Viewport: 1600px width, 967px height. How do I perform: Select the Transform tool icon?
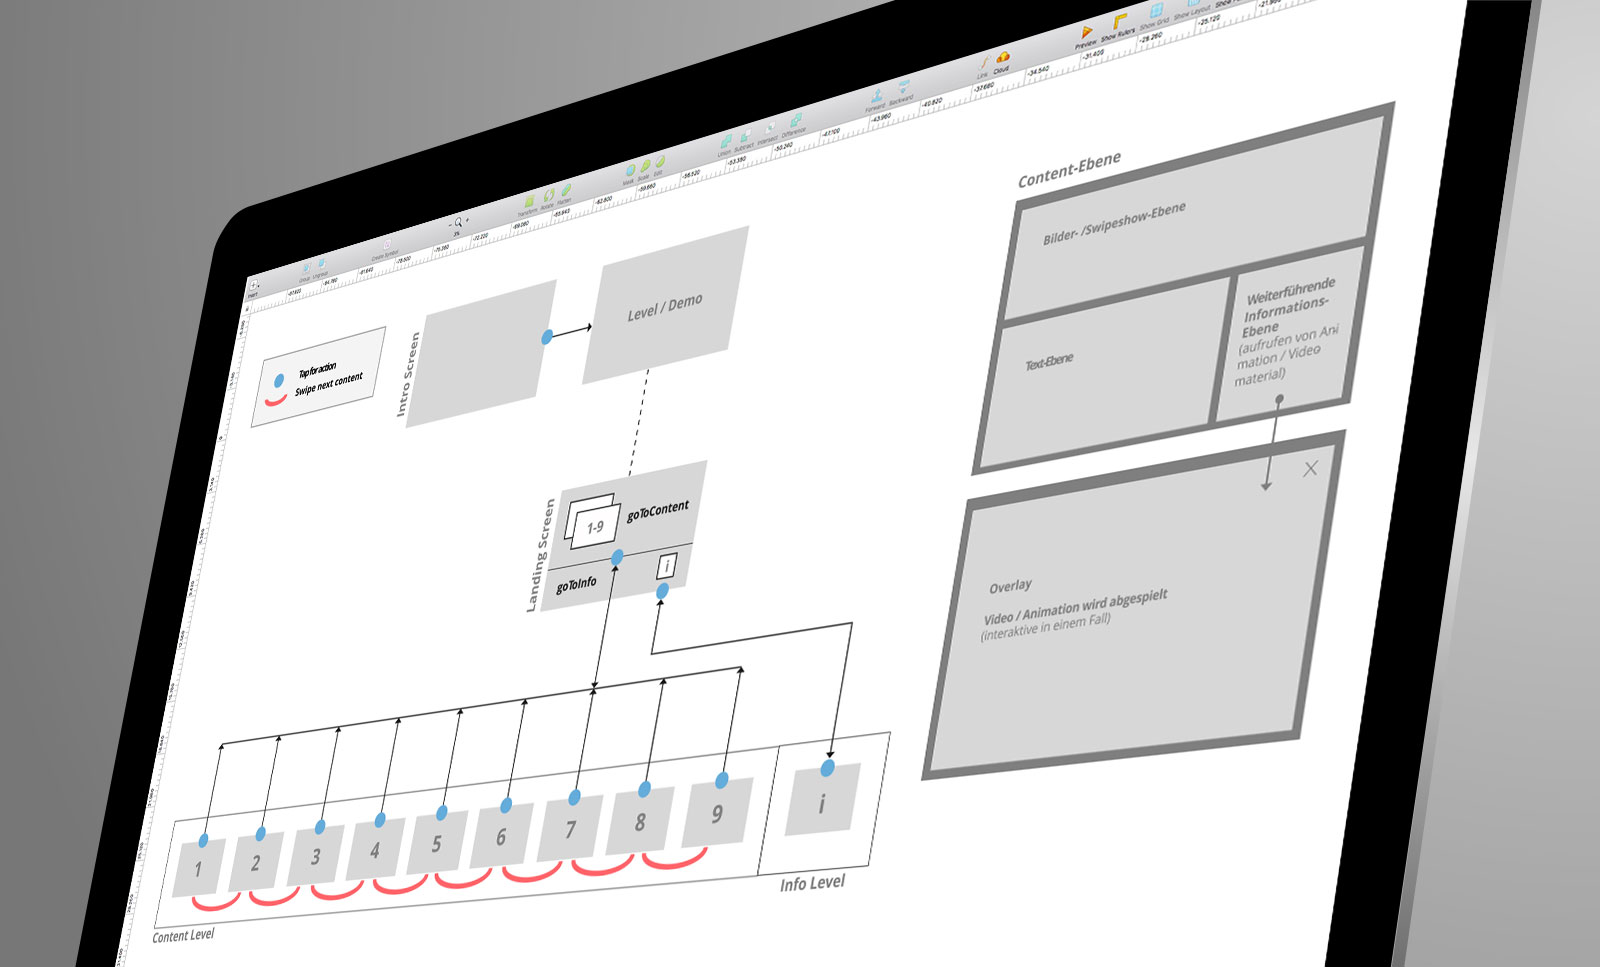click(x=529, y=202)
